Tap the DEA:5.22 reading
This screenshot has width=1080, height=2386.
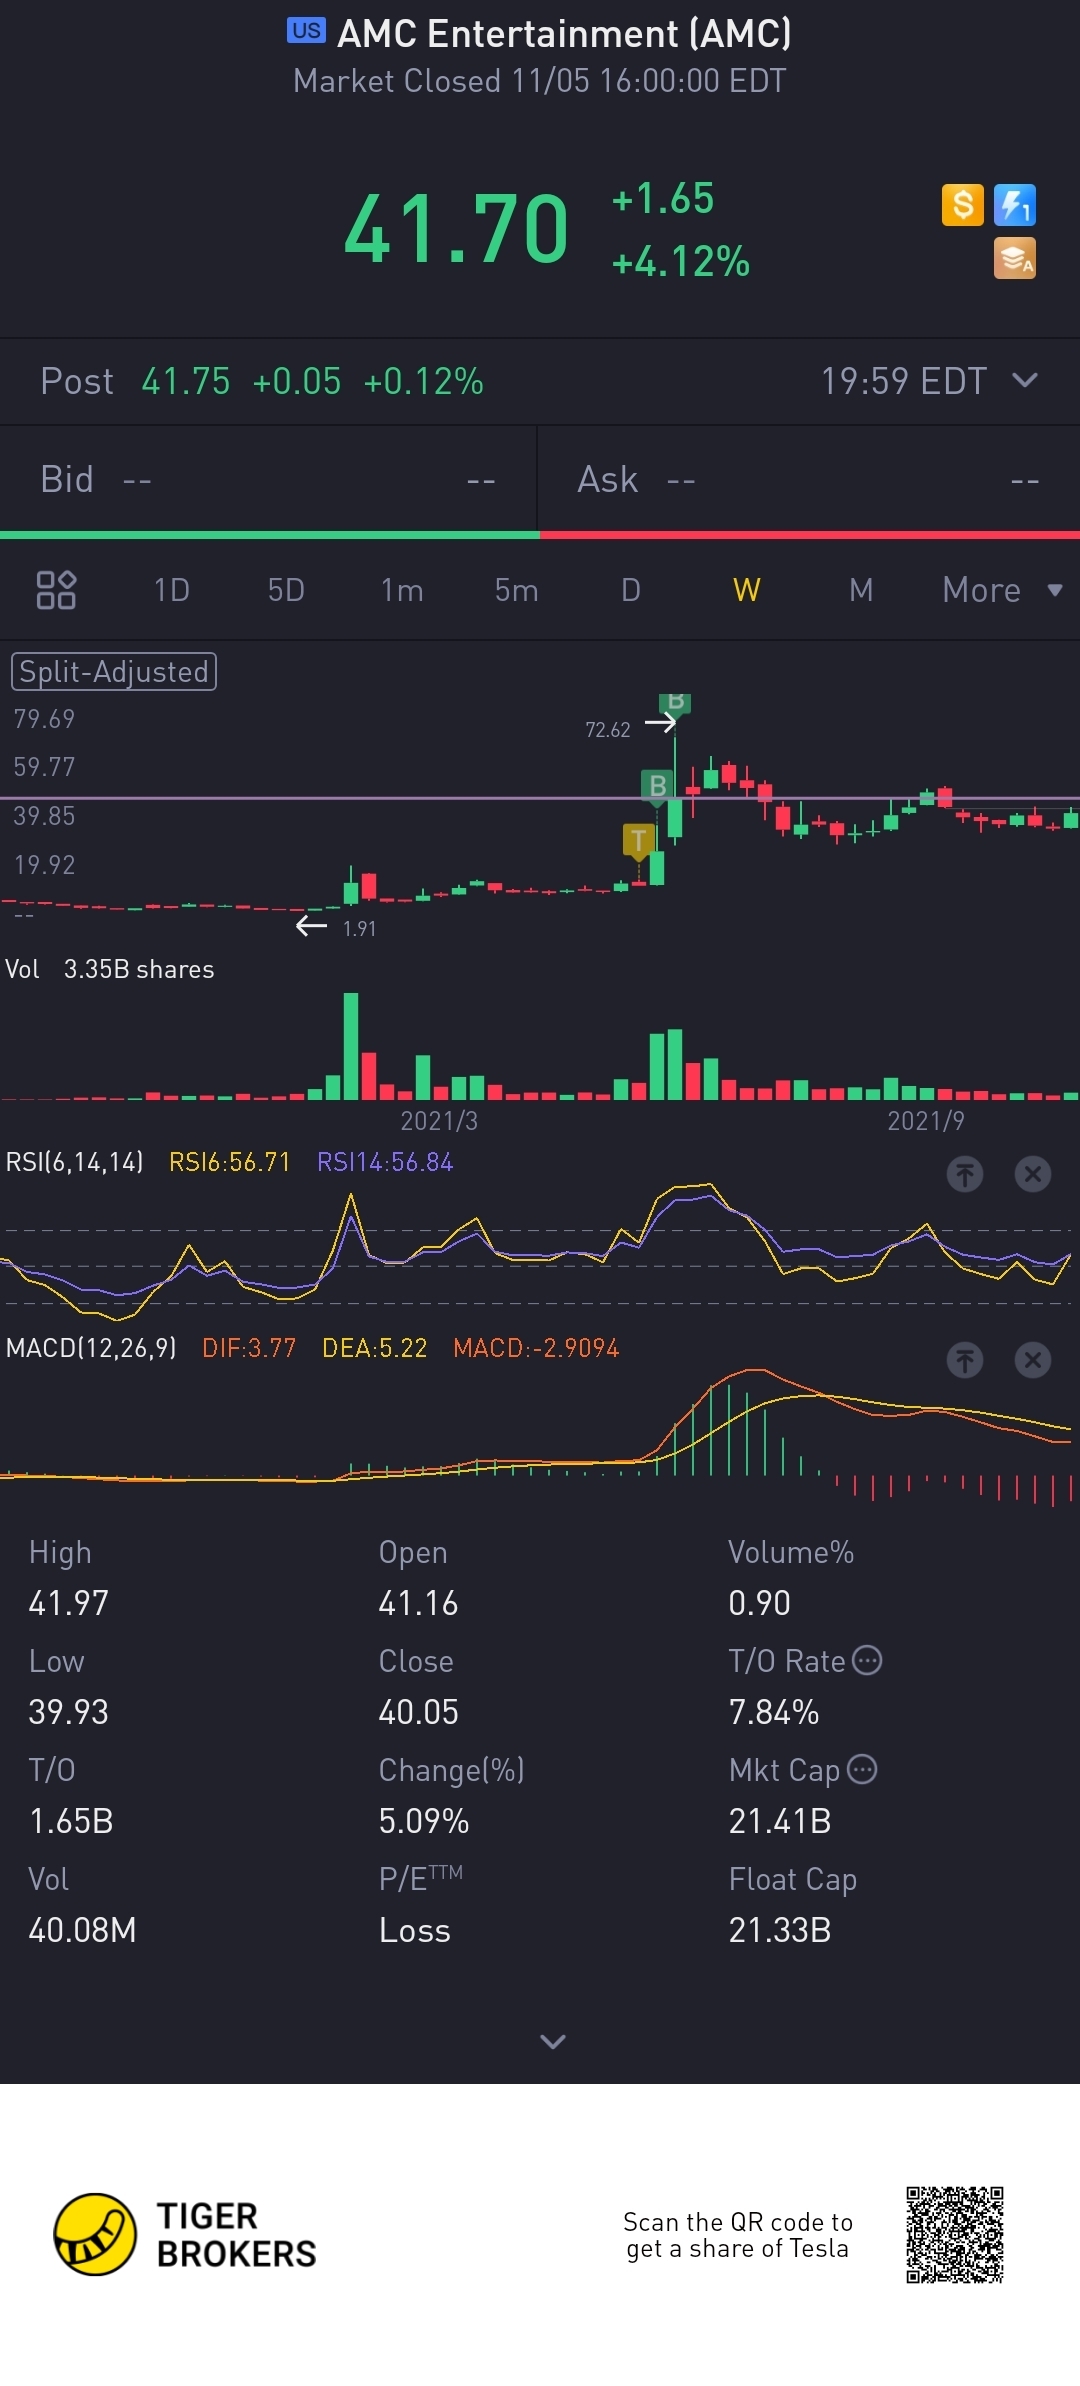point(374,1348)
